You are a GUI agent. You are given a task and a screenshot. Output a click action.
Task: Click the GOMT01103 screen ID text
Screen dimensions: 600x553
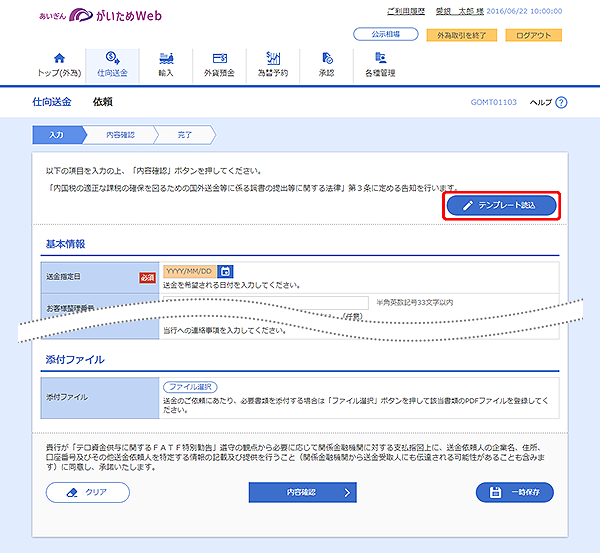click(x=494, y=102)
